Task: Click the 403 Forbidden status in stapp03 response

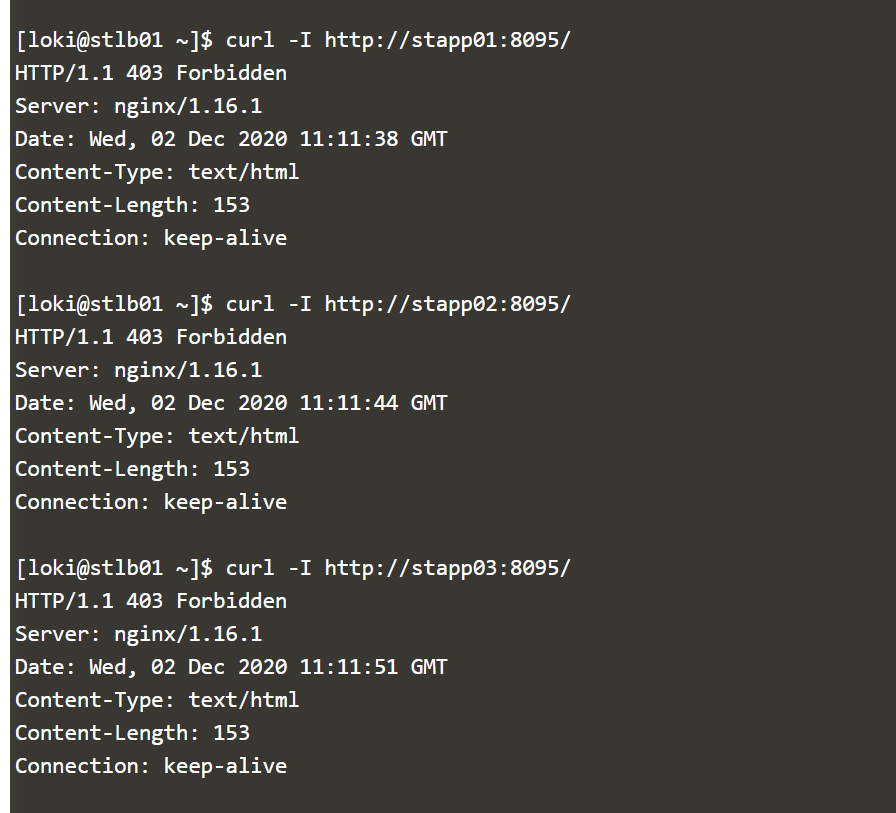Action: 206,601
